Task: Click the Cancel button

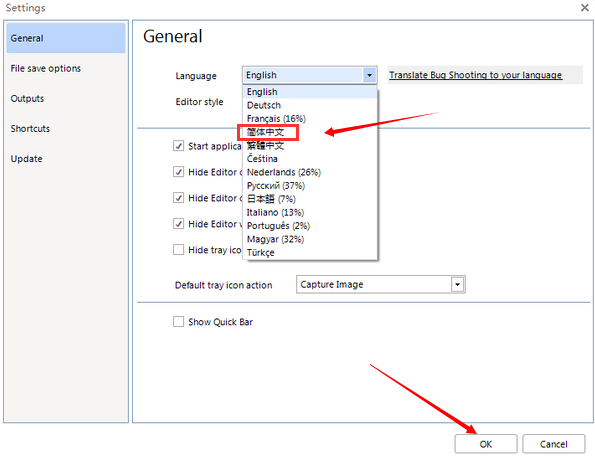Action: click(x=554, y=444)
